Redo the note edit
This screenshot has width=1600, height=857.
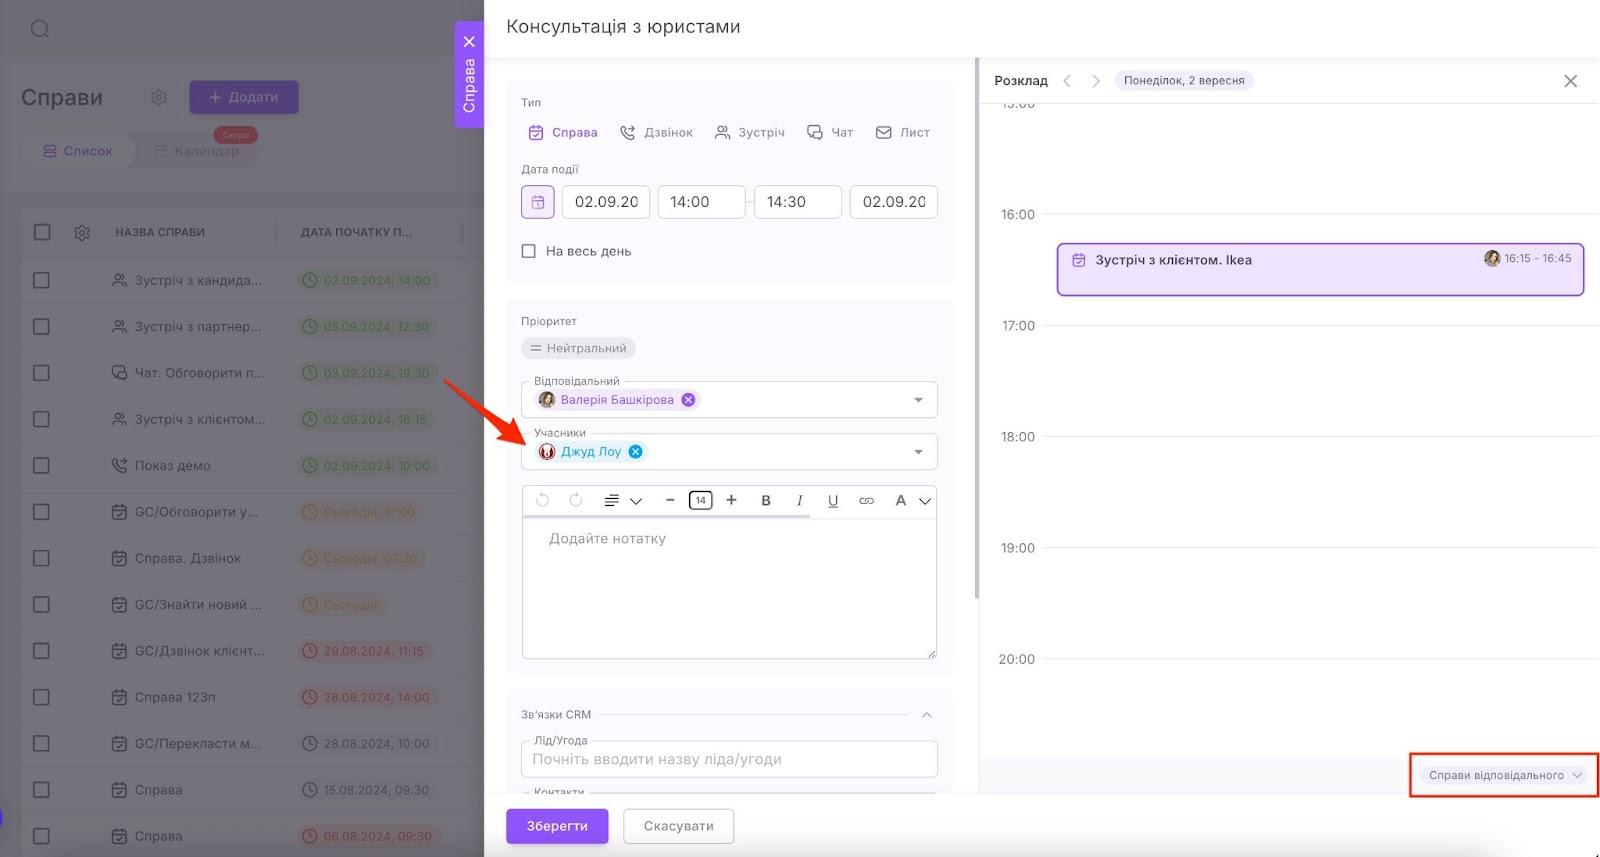point(576,500)
